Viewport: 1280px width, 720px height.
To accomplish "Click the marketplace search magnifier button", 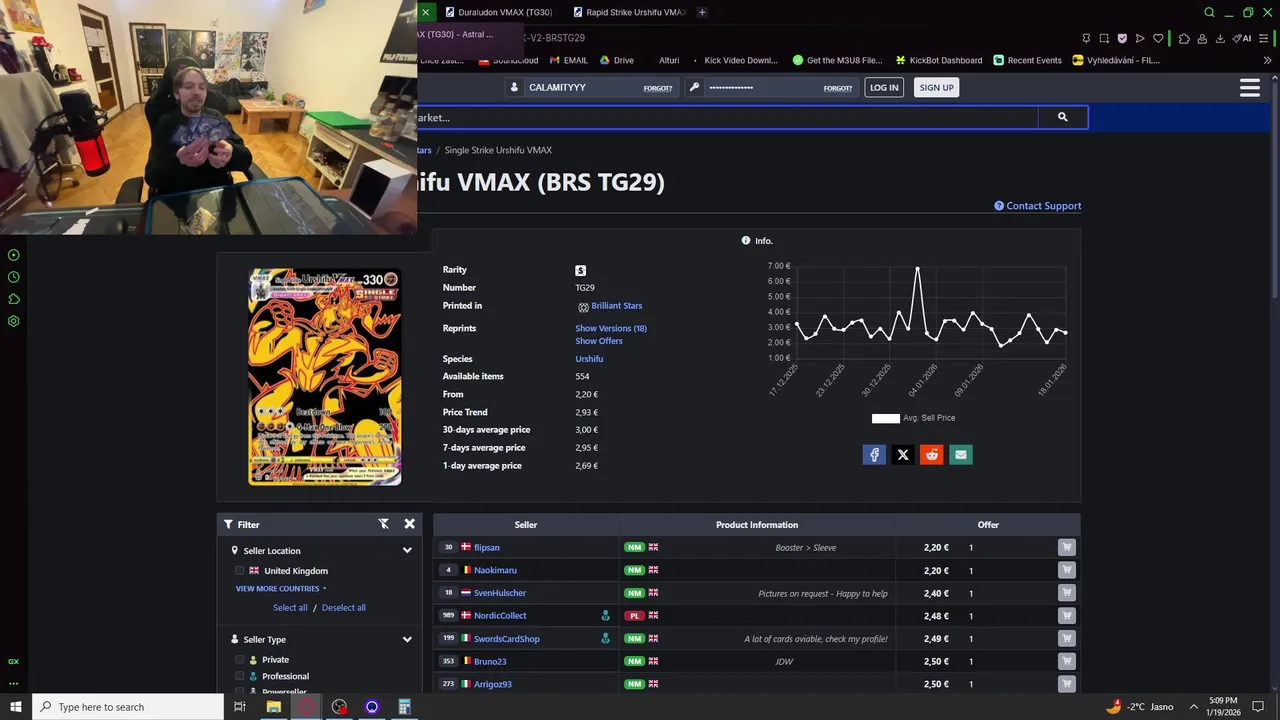I will pos(1062,117).
